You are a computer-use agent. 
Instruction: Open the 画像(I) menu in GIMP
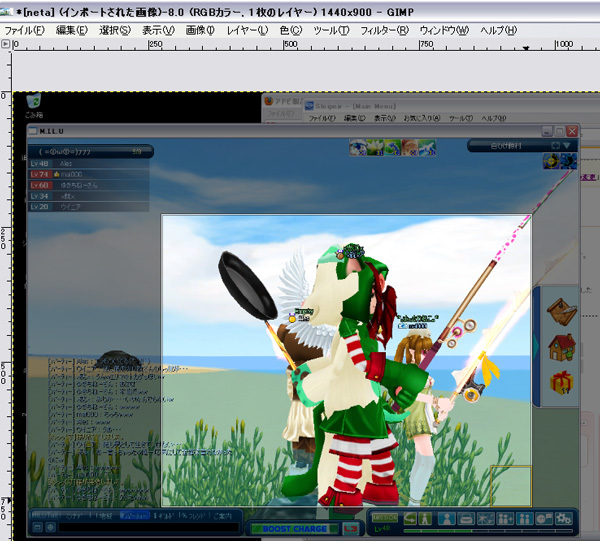[200, 30]
